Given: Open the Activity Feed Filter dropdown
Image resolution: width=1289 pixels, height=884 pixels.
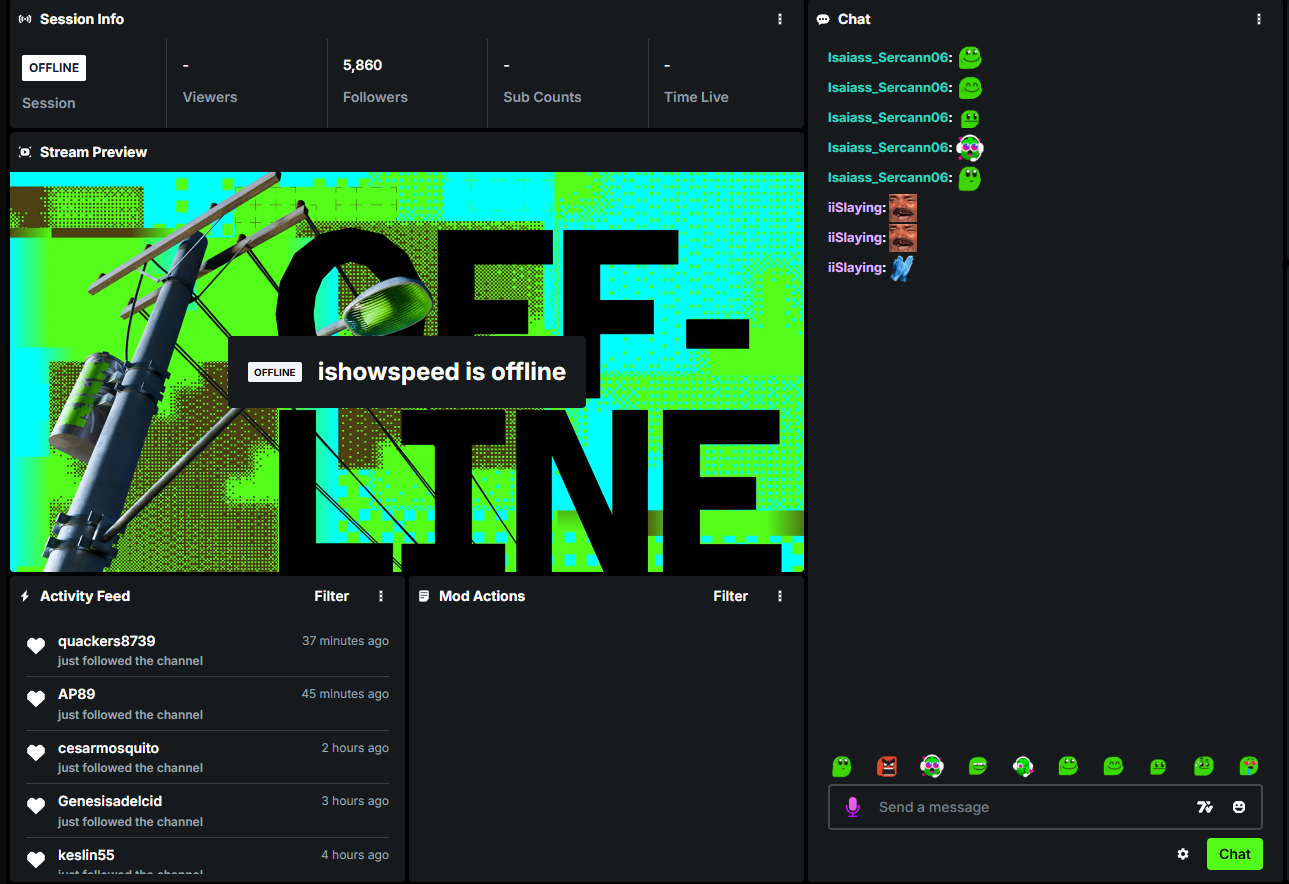Looking at the screenshot, I should coord(332,596).
